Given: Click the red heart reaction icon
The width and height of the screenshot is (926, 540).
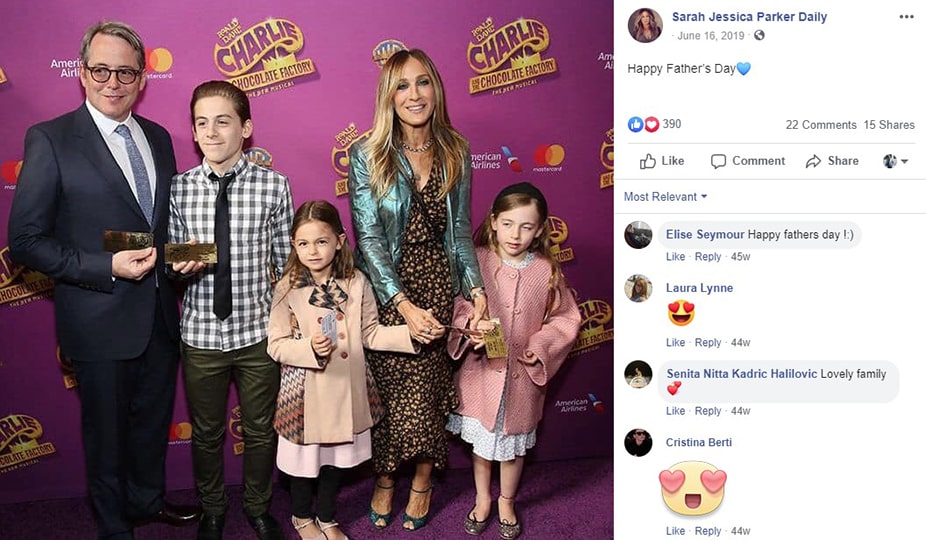Looking at the screenshot, I should tap(651, 124).
